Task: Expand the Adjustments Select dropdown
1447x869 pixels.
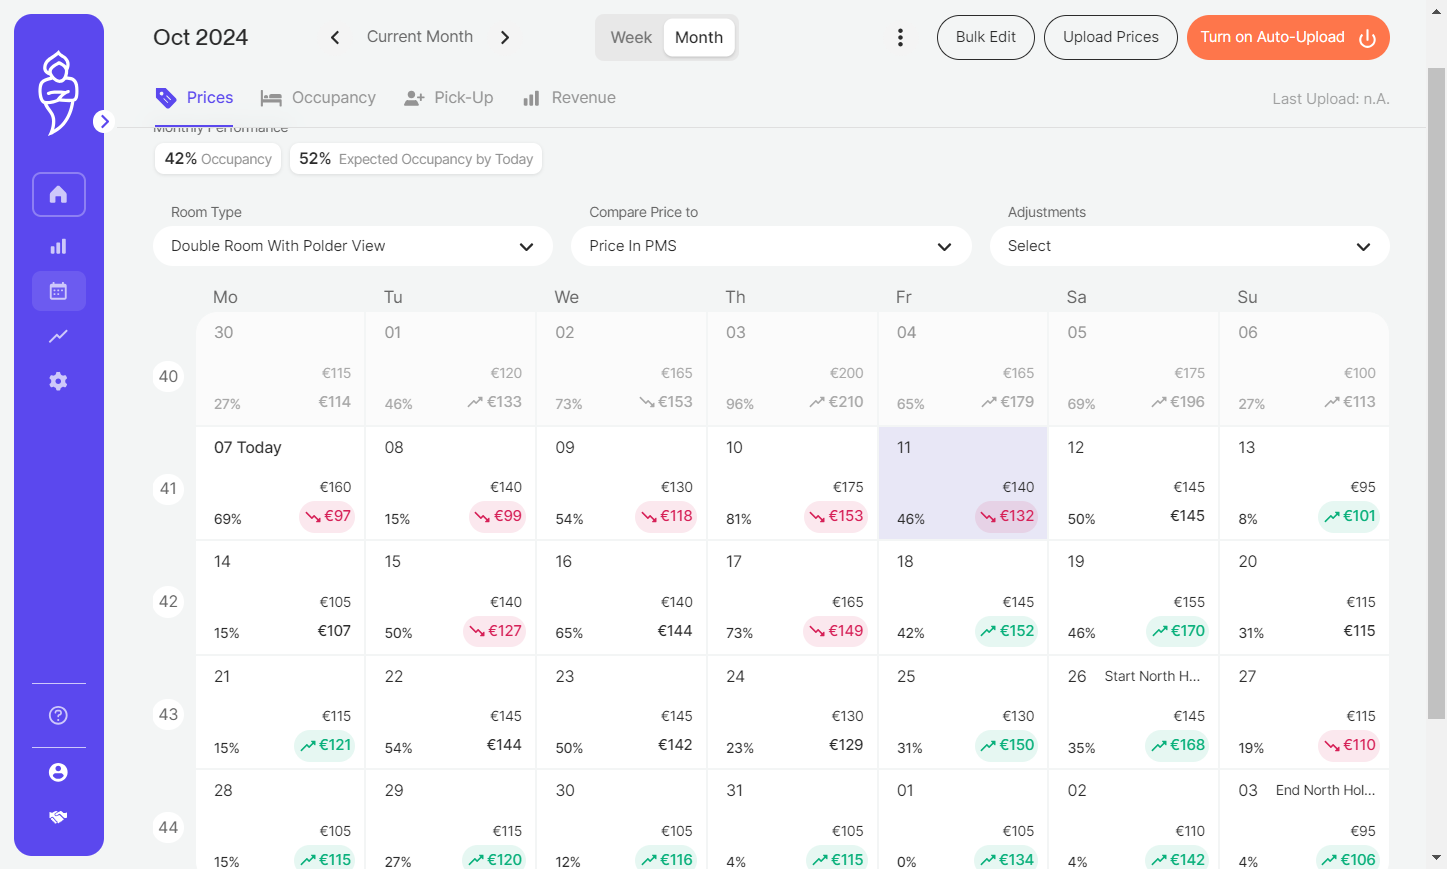Action: pyautogui.click(x=1190, y=246)
